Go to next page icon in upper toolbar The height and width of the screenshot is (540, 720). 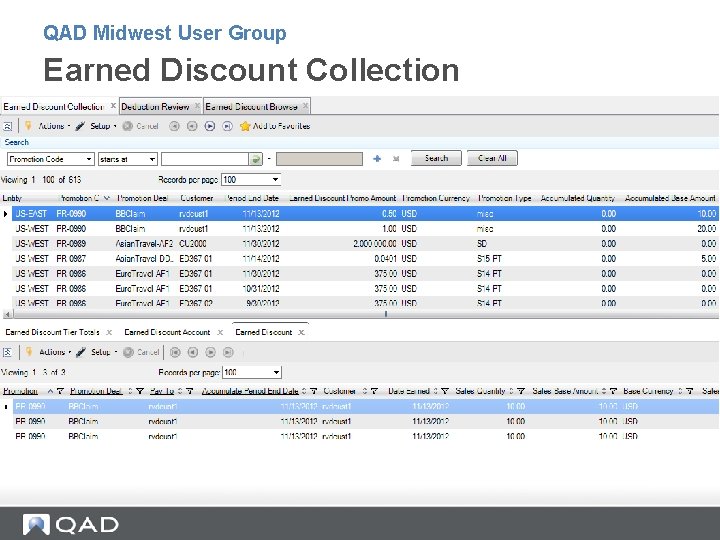tap(210, 126)
